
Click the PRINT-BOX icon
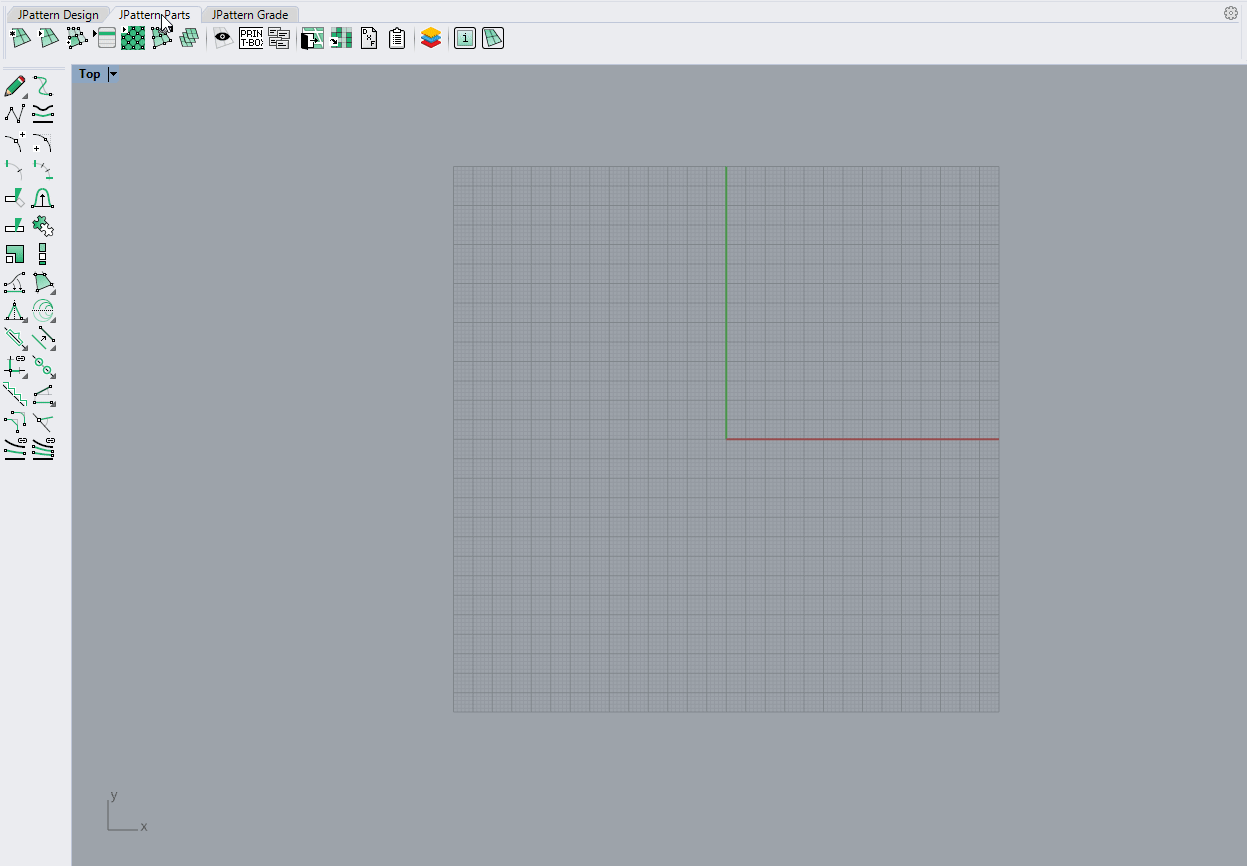[x=251, y=39]
